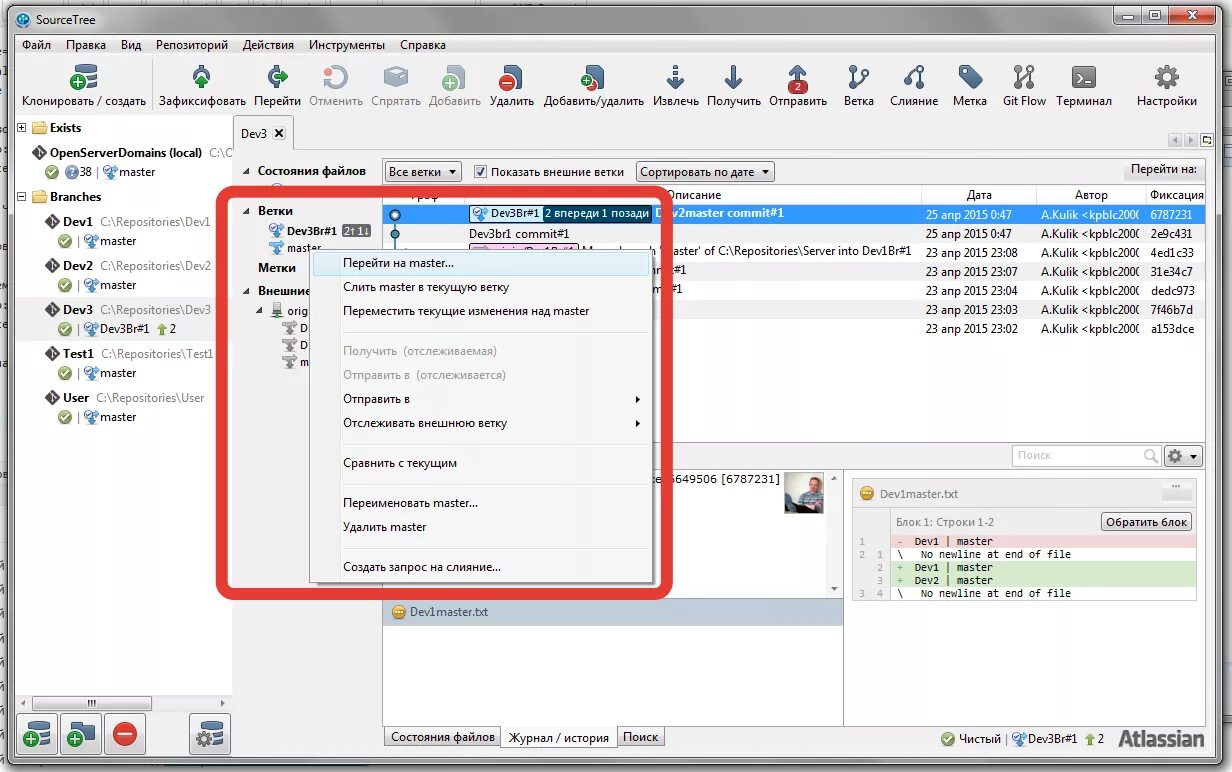The image size is (1232, 772).
Task: Click the Метка tag icon
Action: click(970, 79)
